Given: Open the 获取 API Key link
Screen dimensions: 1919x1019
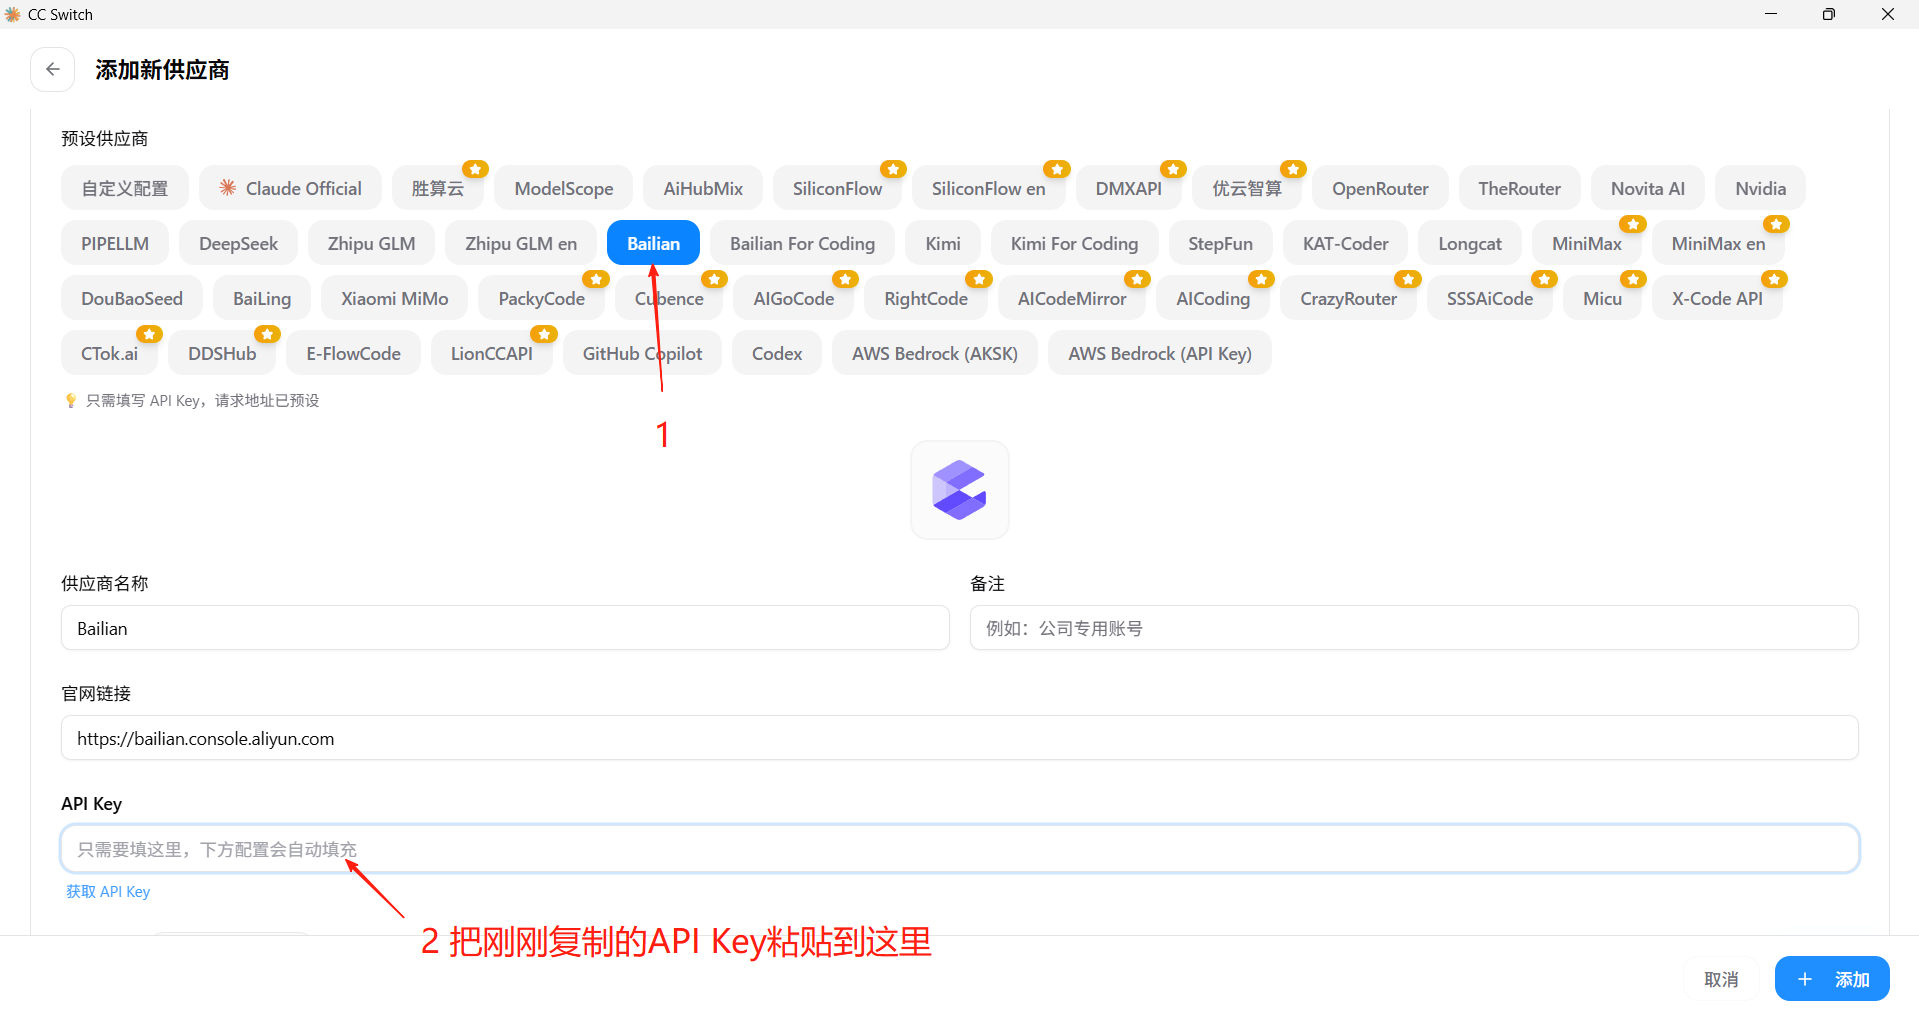Looking at the screenshot, I should pos(107,891).
